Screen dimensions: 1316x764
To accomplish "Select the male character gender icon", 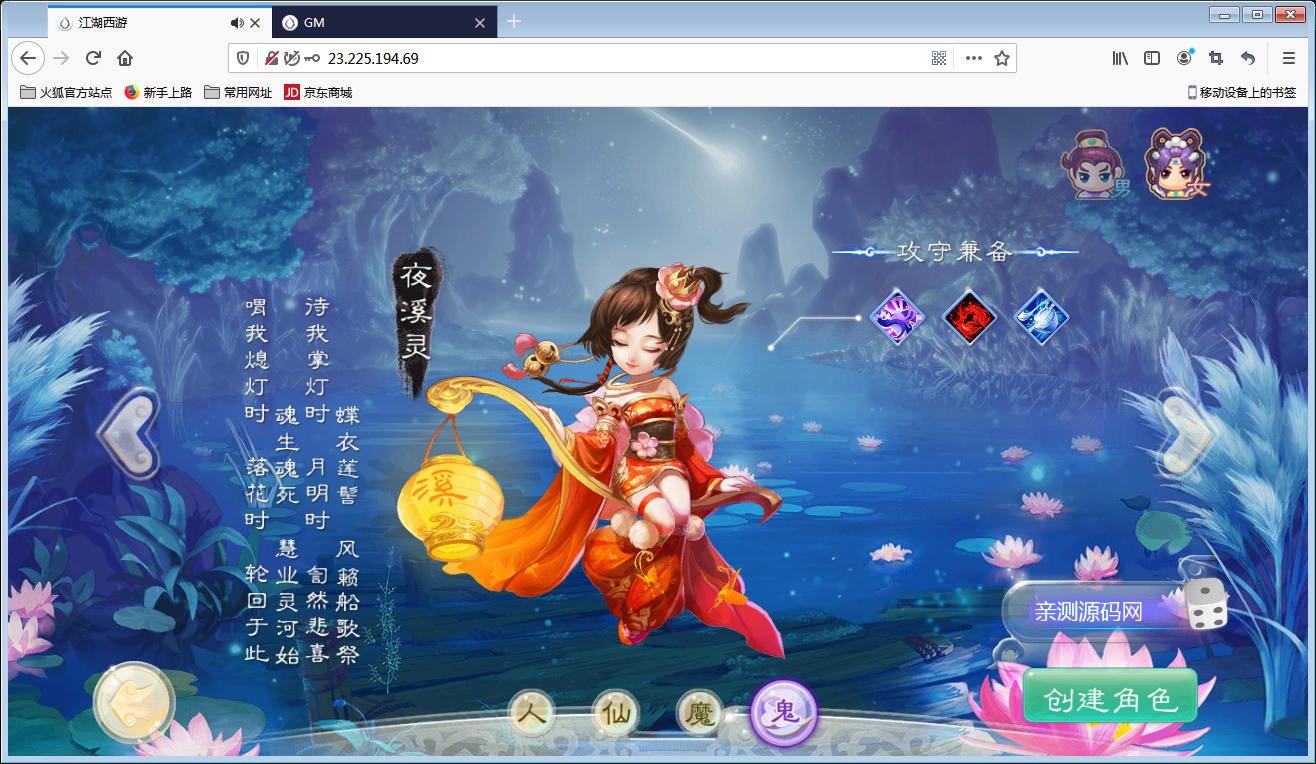I will [x=1094, y=166].
